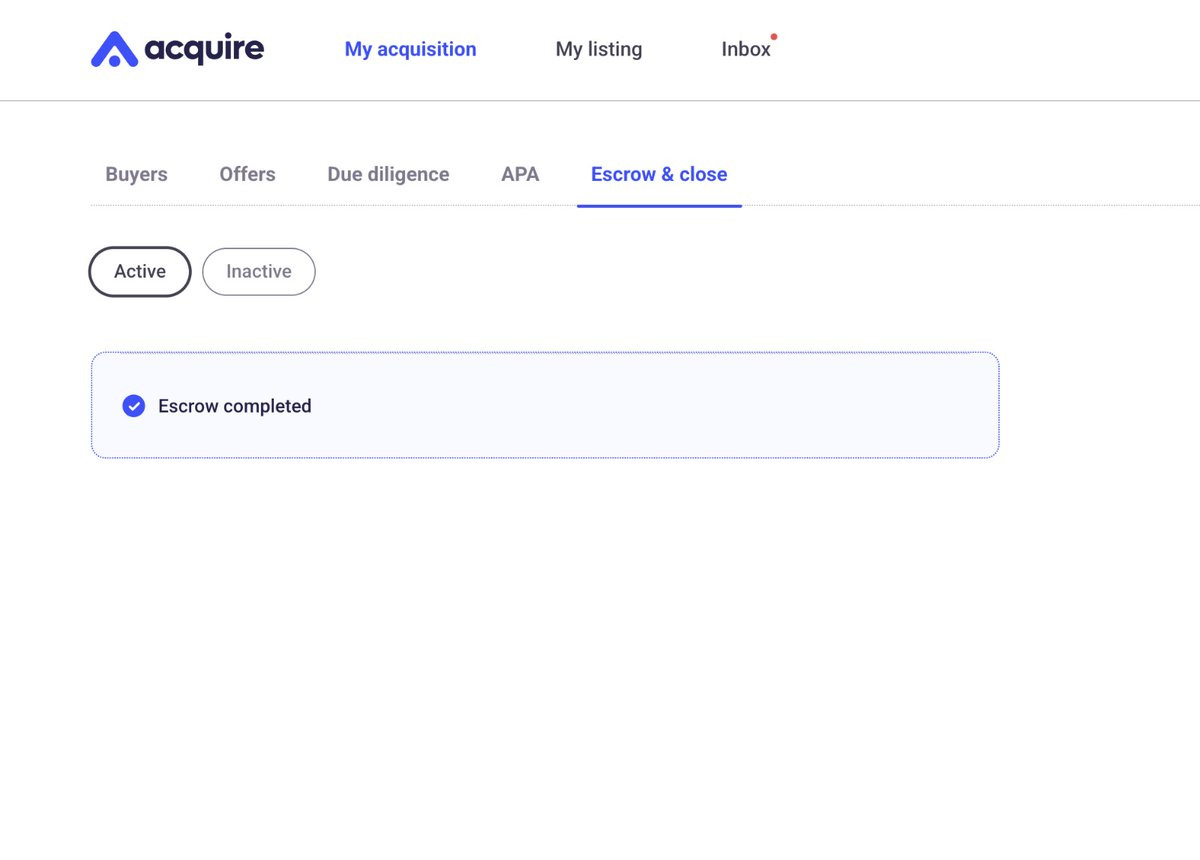Select the Escrow & close tab
The height and width of the screenshot is (860, 1200).
[659, 174]
